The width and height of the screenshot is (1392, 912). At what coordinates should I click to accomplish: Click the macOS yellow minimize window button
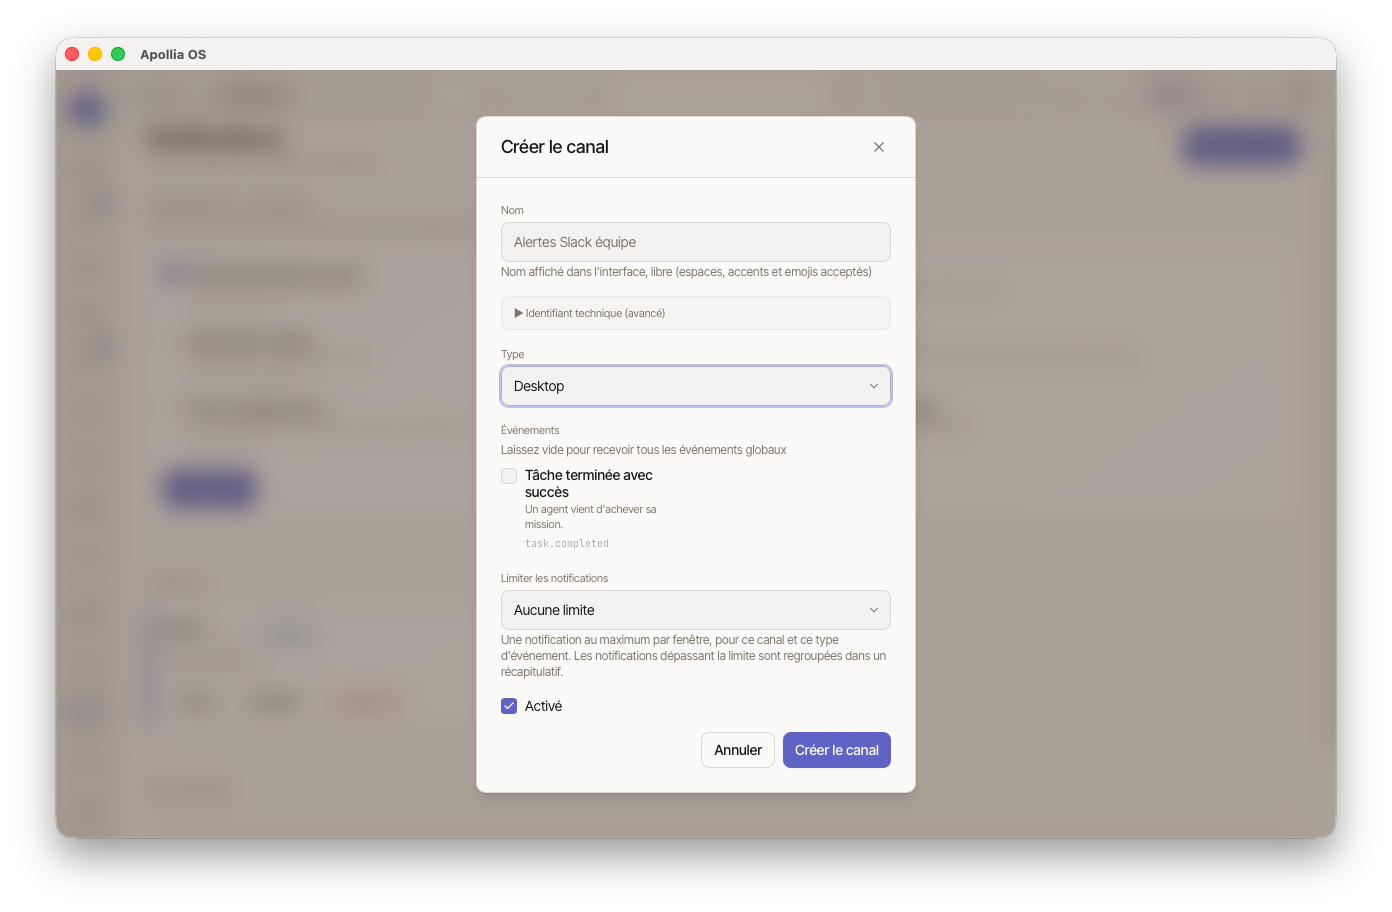(95, 54)
